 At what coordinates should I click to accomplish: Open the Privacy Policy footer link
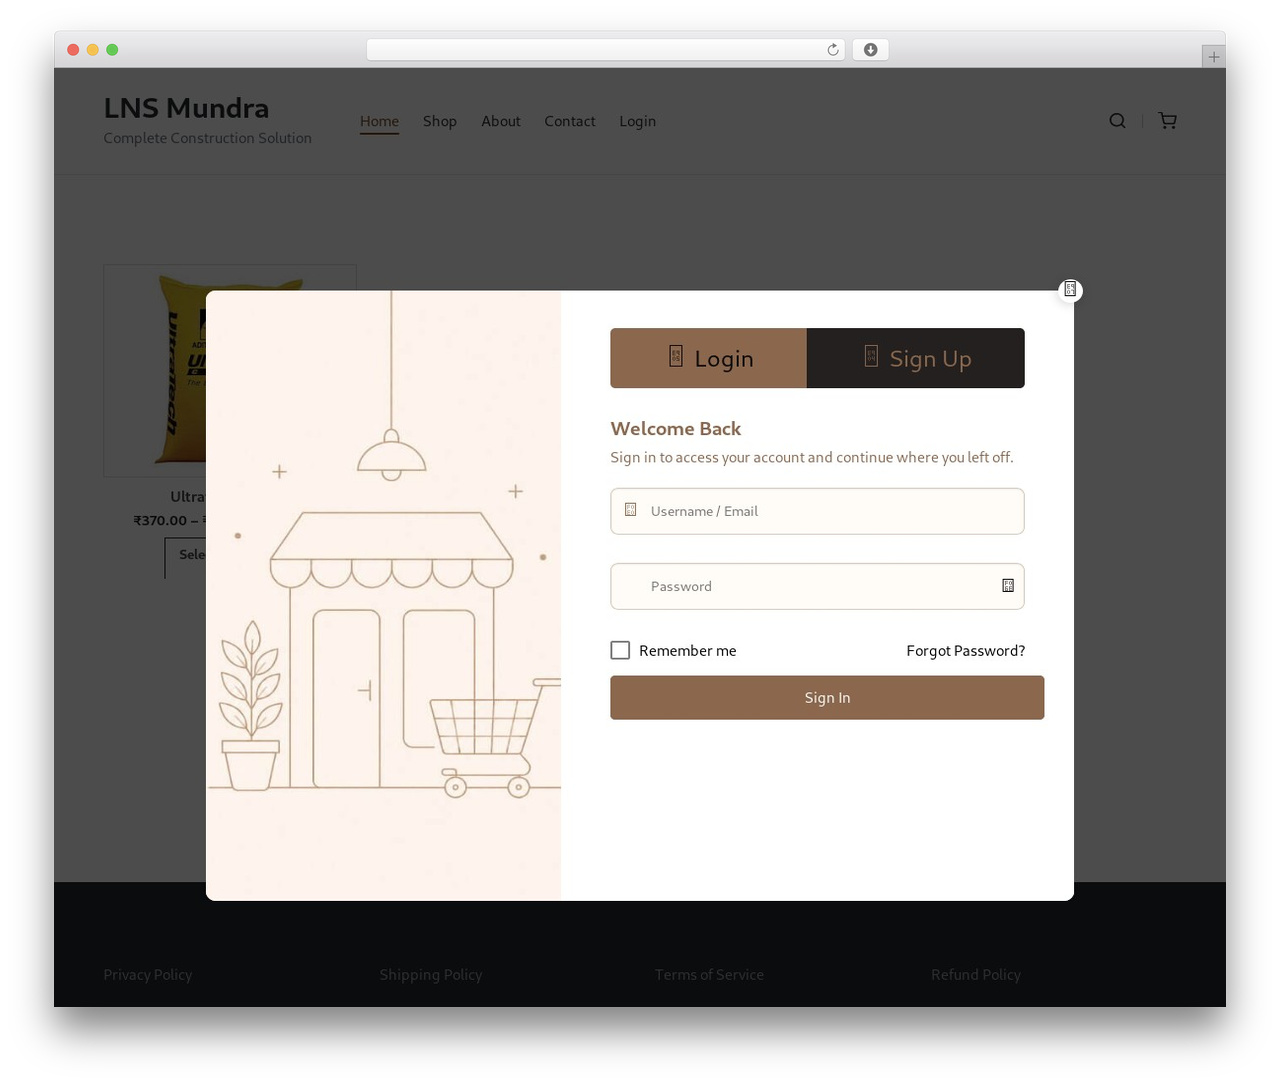click(x=148, y=975)
